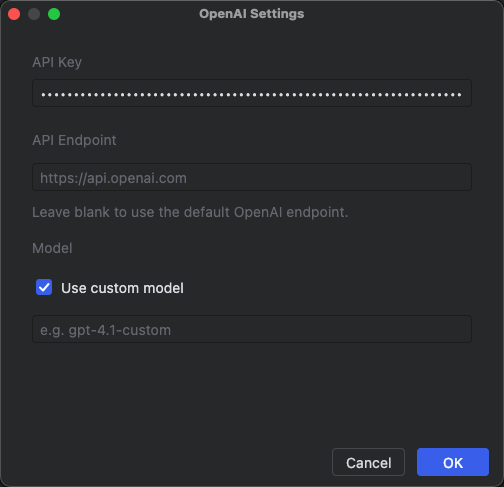Click the API Endpoint label
Image resolution: width=504 pixels, height=487 pixels.
74,140
